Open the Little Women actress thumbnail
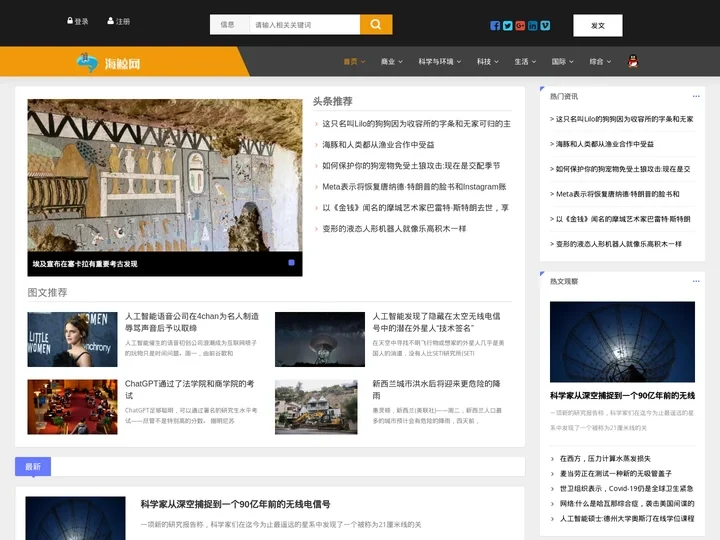 click(72, 339)
